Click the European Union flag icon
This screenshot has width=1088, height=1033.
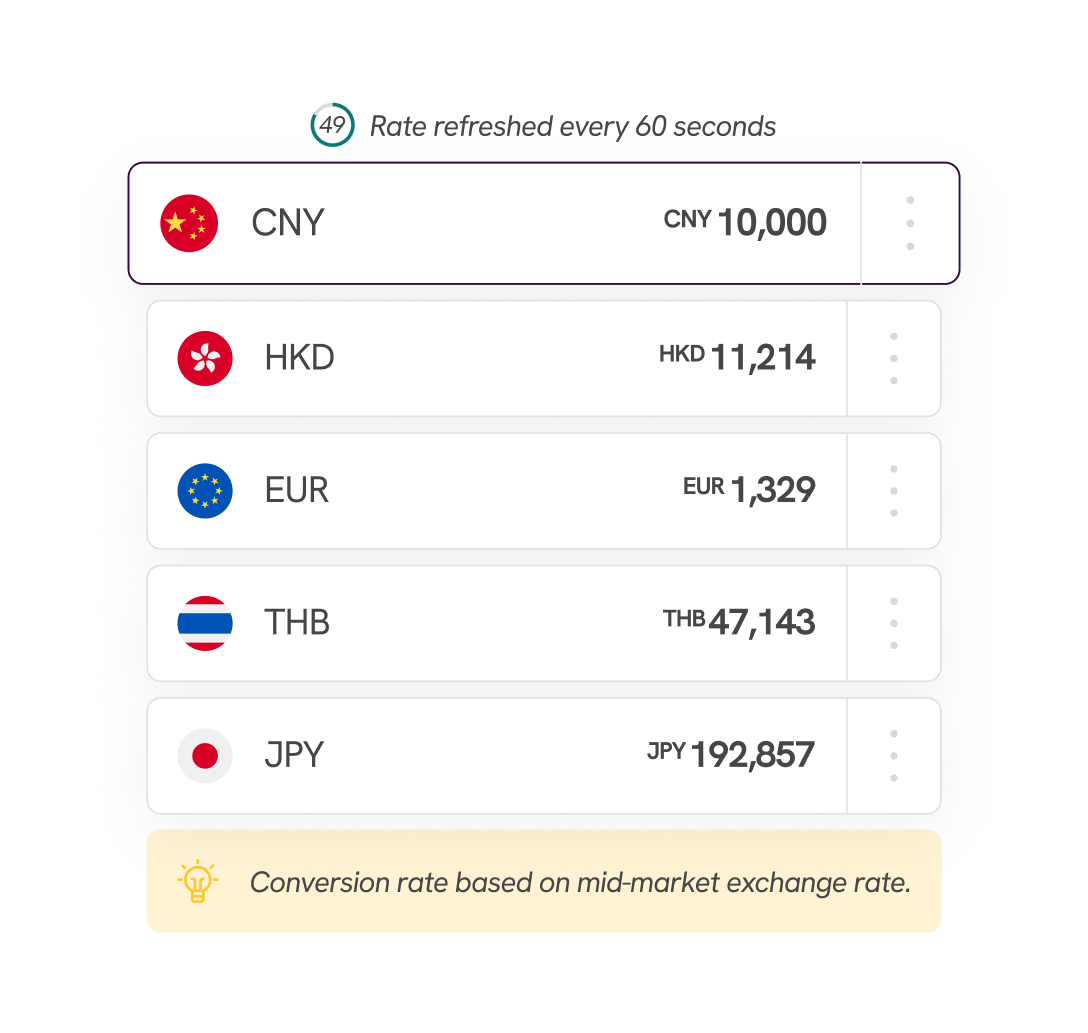(205, 491)
